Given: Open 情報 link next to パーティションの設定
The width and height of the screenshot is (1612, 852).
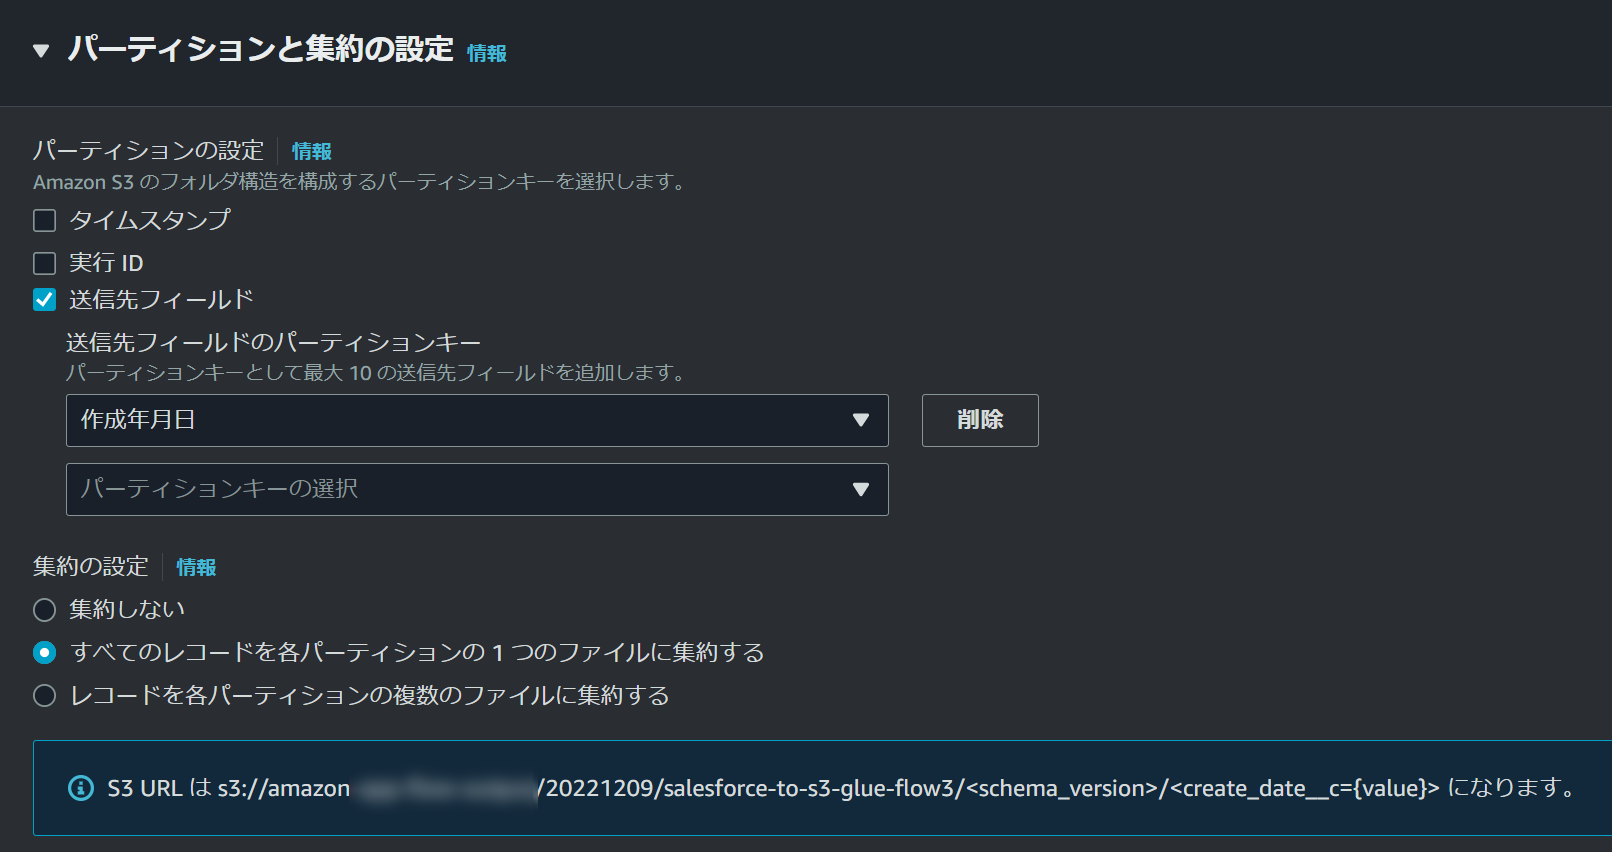Looking at the screenshot, I should click(312, 151).
